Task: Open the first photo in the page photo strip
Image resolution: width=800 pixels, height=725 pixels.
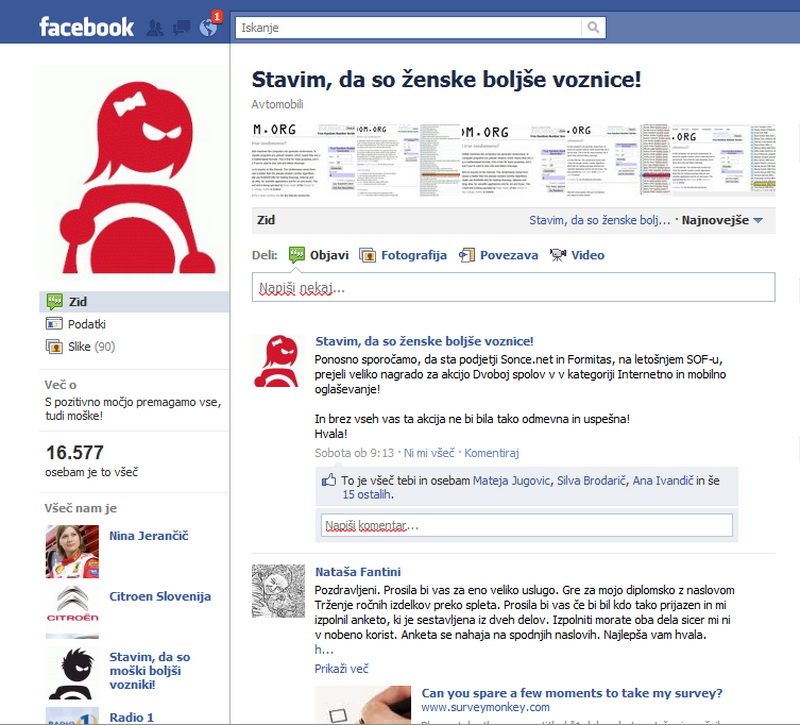Action: pyautogui.click(x=304, y=161)
